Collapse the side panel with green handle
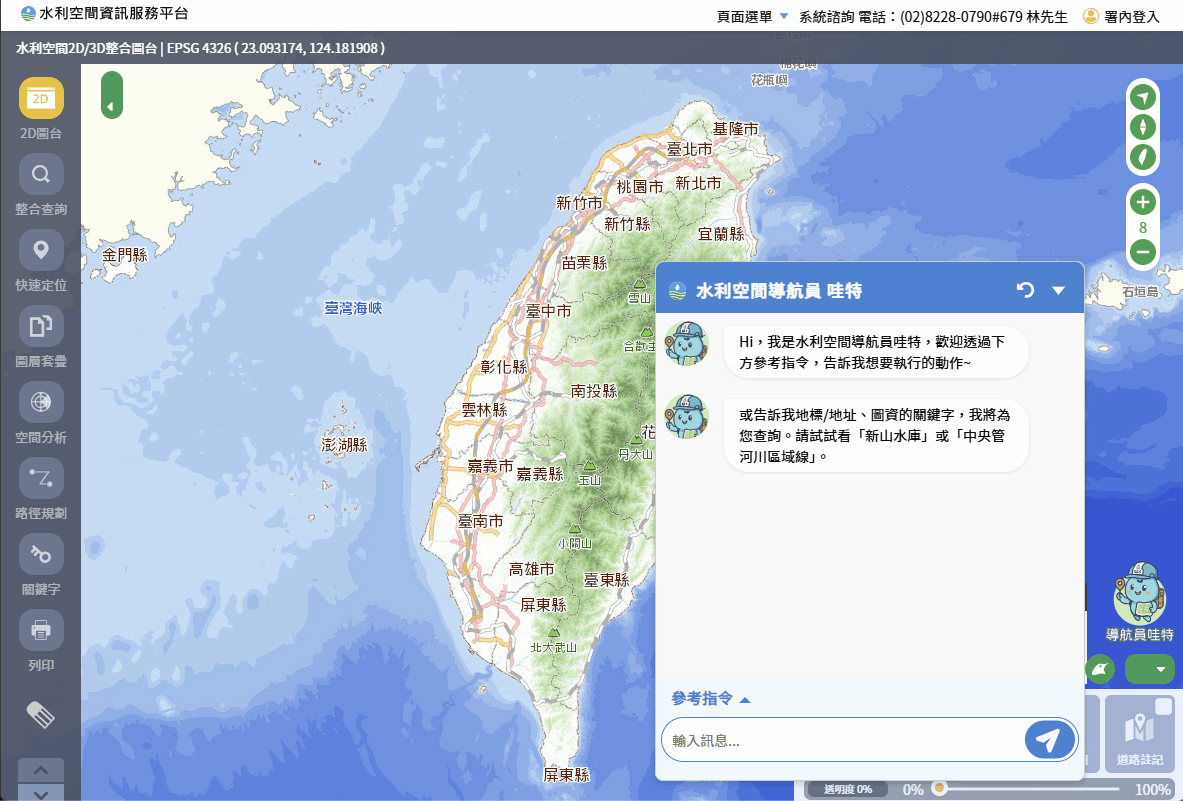The height and width of the screenshot is (801, 1183). [x=111, y=96]
